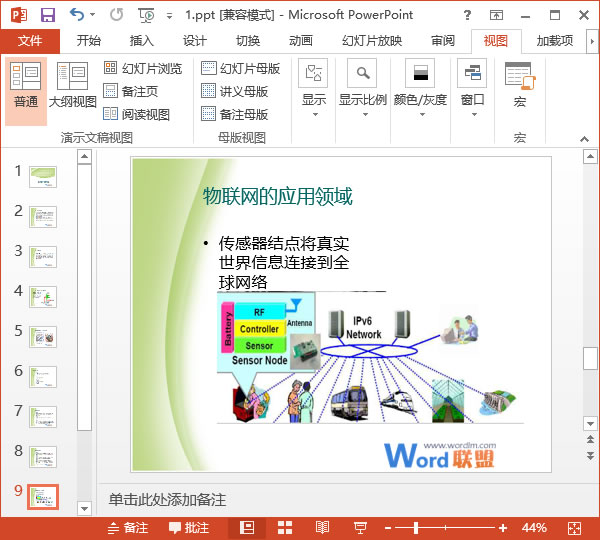Open the undo history dropdown arrow
600x540 pixels.
point(93,15)
